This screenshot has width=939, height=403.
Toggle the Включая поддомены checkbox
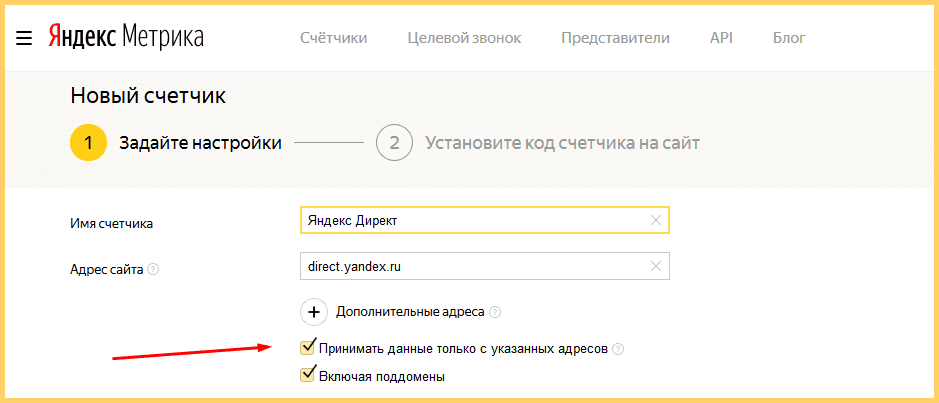point(308,376)
